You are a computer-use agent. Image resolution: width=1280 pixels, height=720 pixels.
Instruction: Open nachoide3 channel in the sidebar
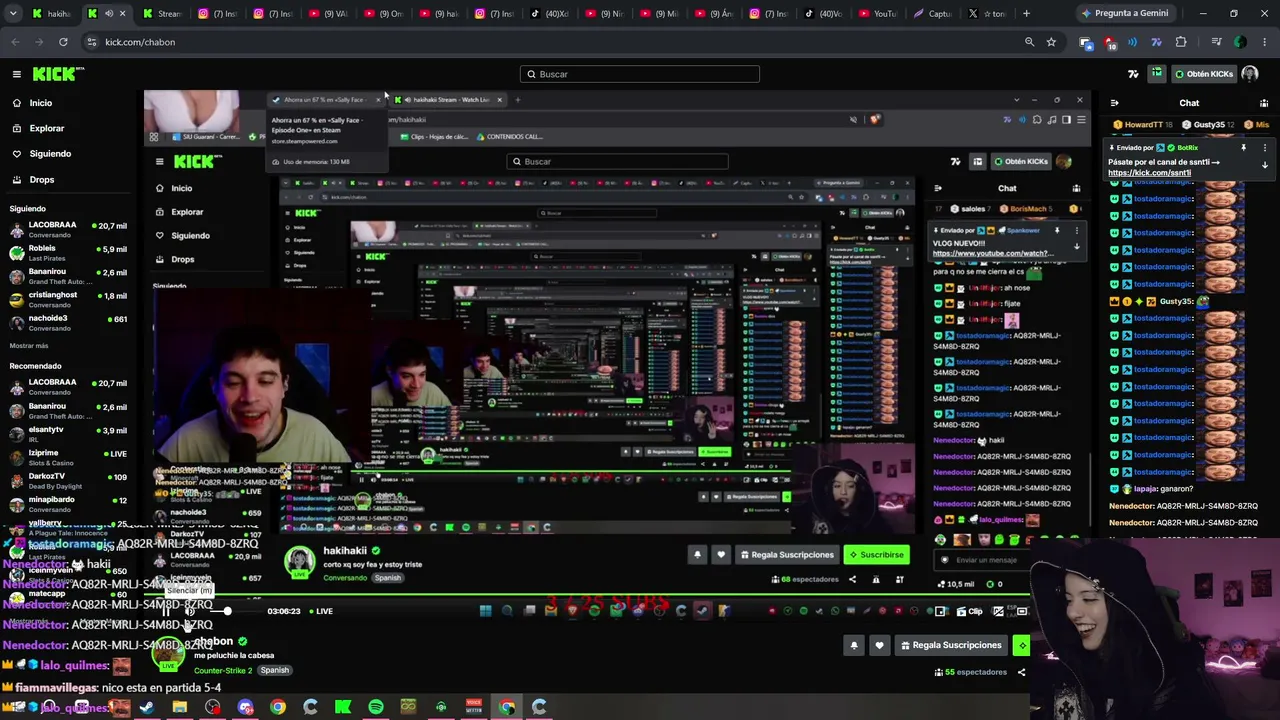(x=68, y=322)
